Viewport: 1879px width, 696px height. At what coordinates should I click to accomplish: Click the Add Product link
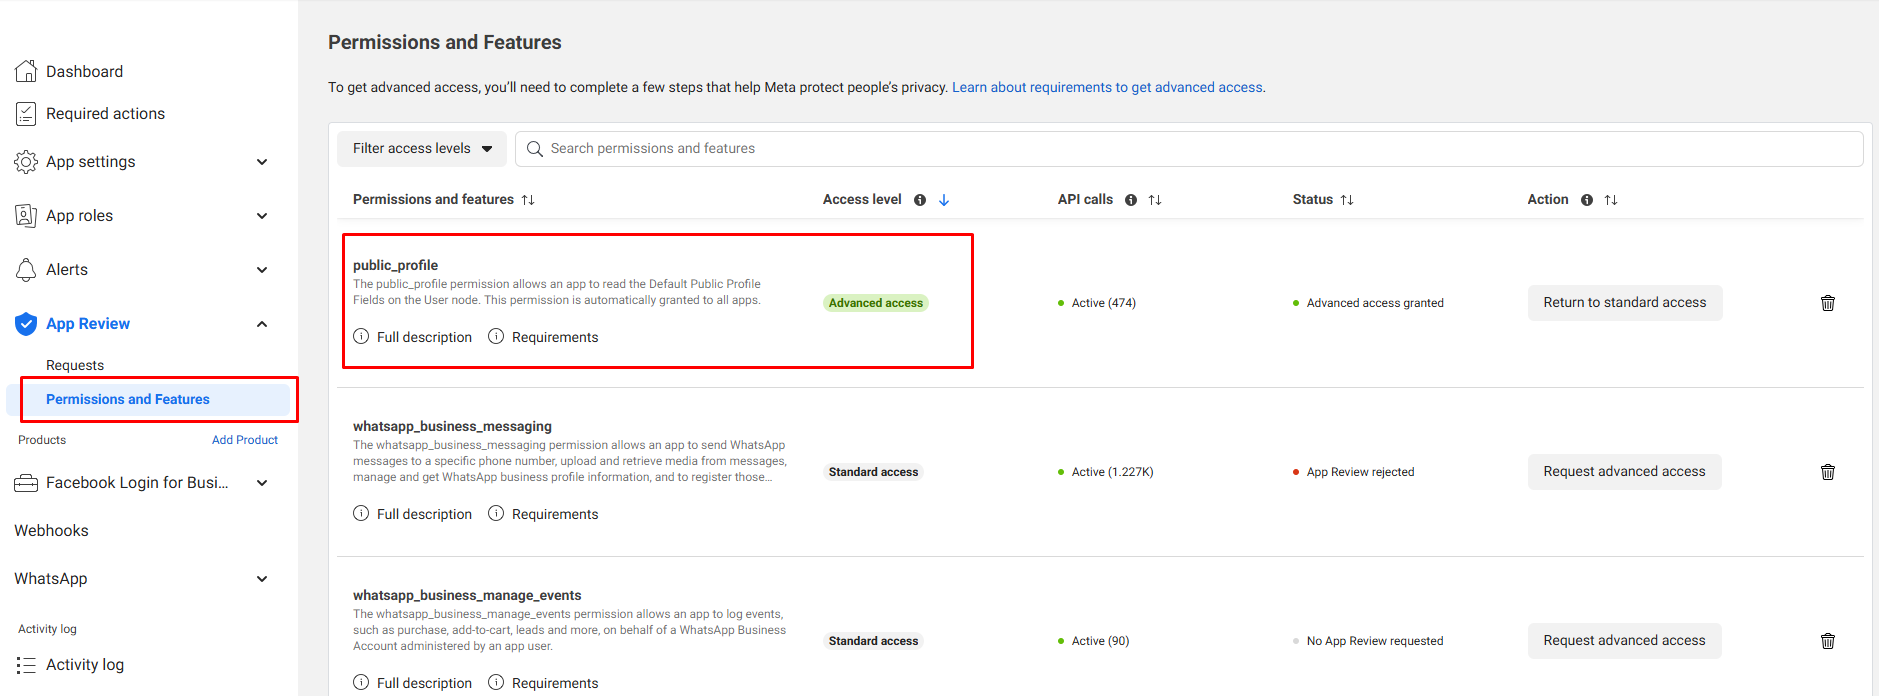(x=245, y=440)
